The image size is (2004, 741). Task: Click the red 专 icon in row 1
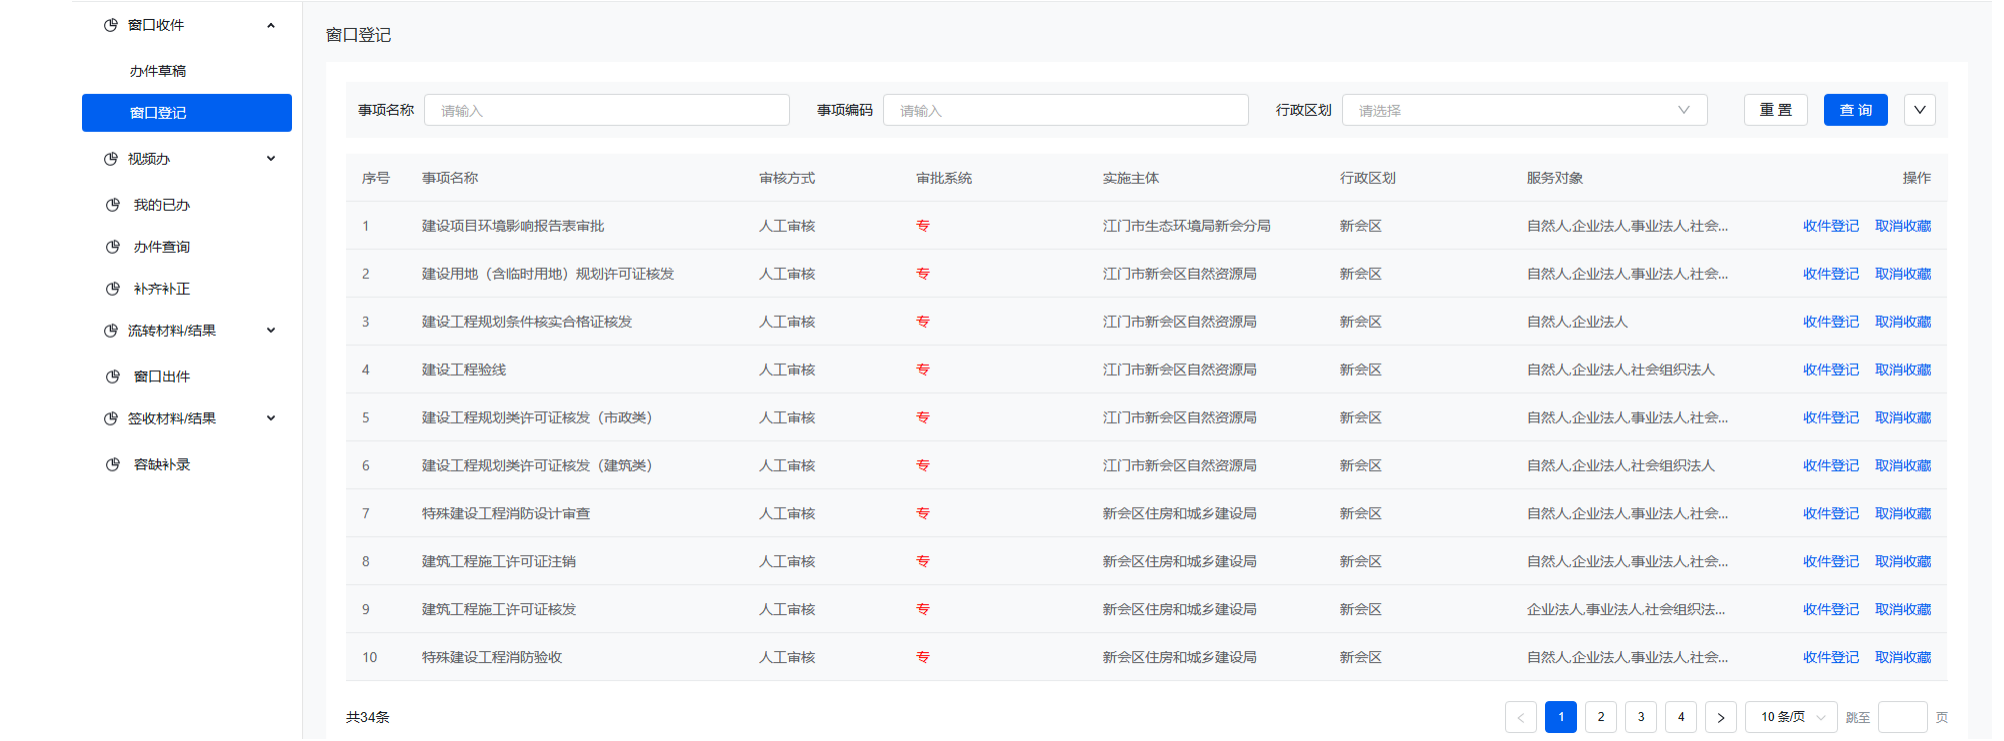coord(923,226)
